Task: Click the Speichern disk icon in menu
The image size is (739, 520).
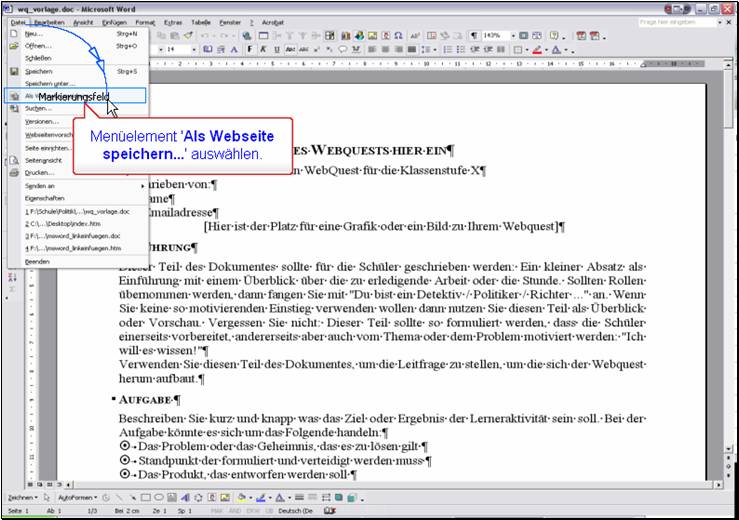Action: point(14,71)
